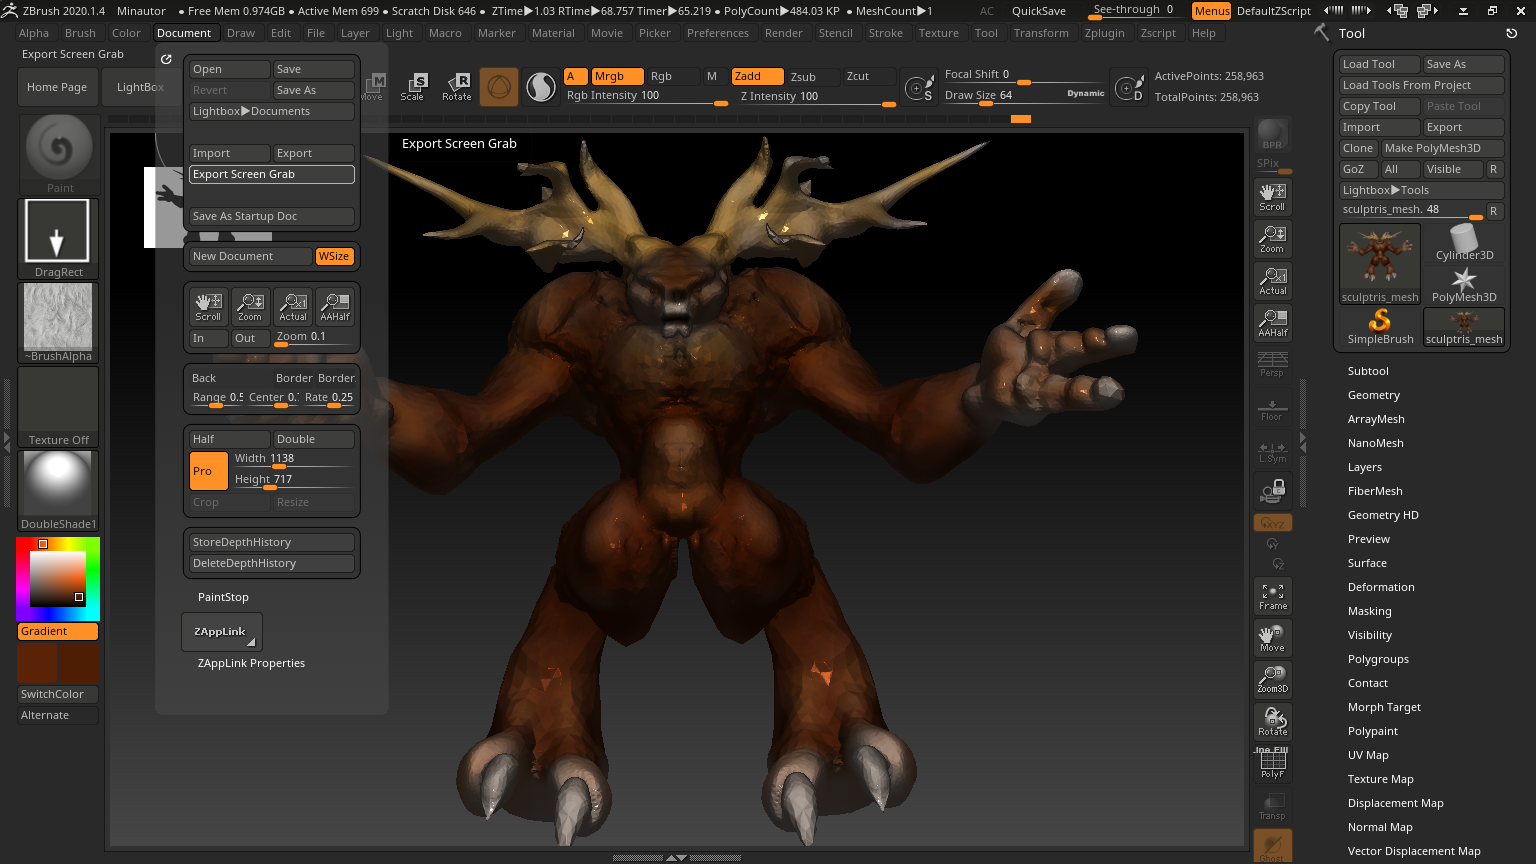1536x864 pixels.
Task: Click Make PolyMesh3D button
Action: 1443,148
